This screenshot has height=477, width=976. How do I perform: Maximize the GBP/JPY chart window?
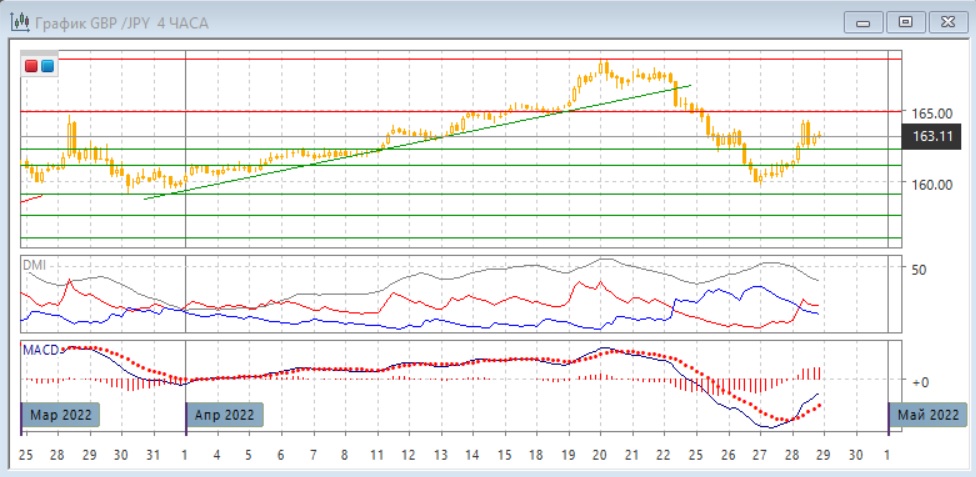coord(905,21)
